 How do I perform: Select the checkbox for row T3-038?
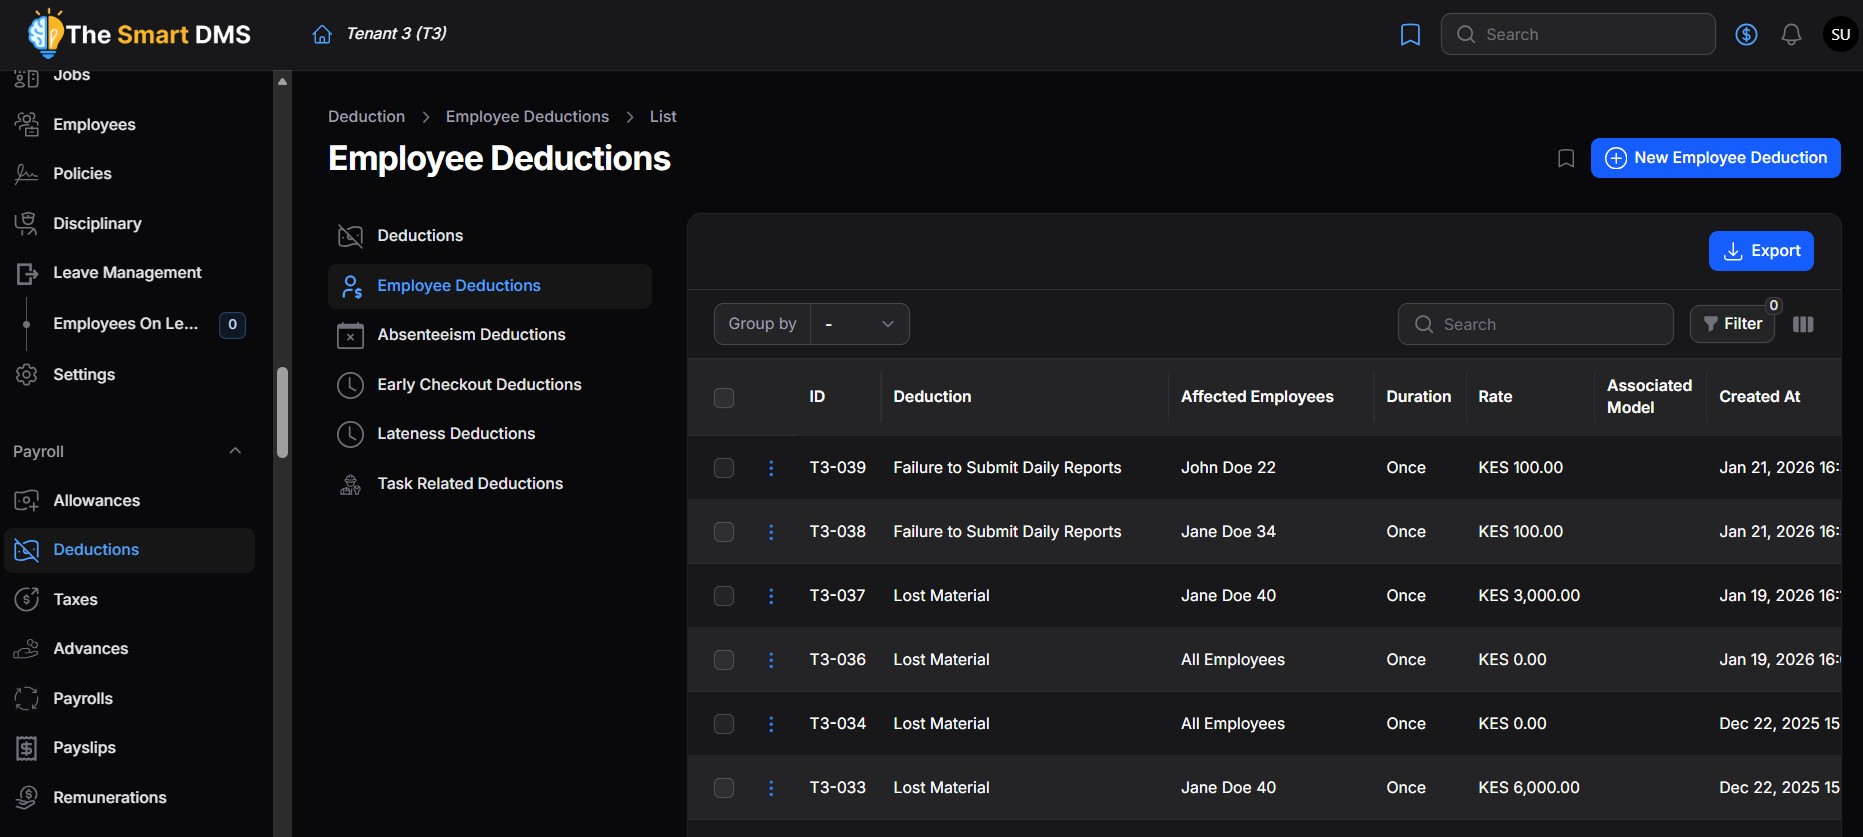coord(724,532)
